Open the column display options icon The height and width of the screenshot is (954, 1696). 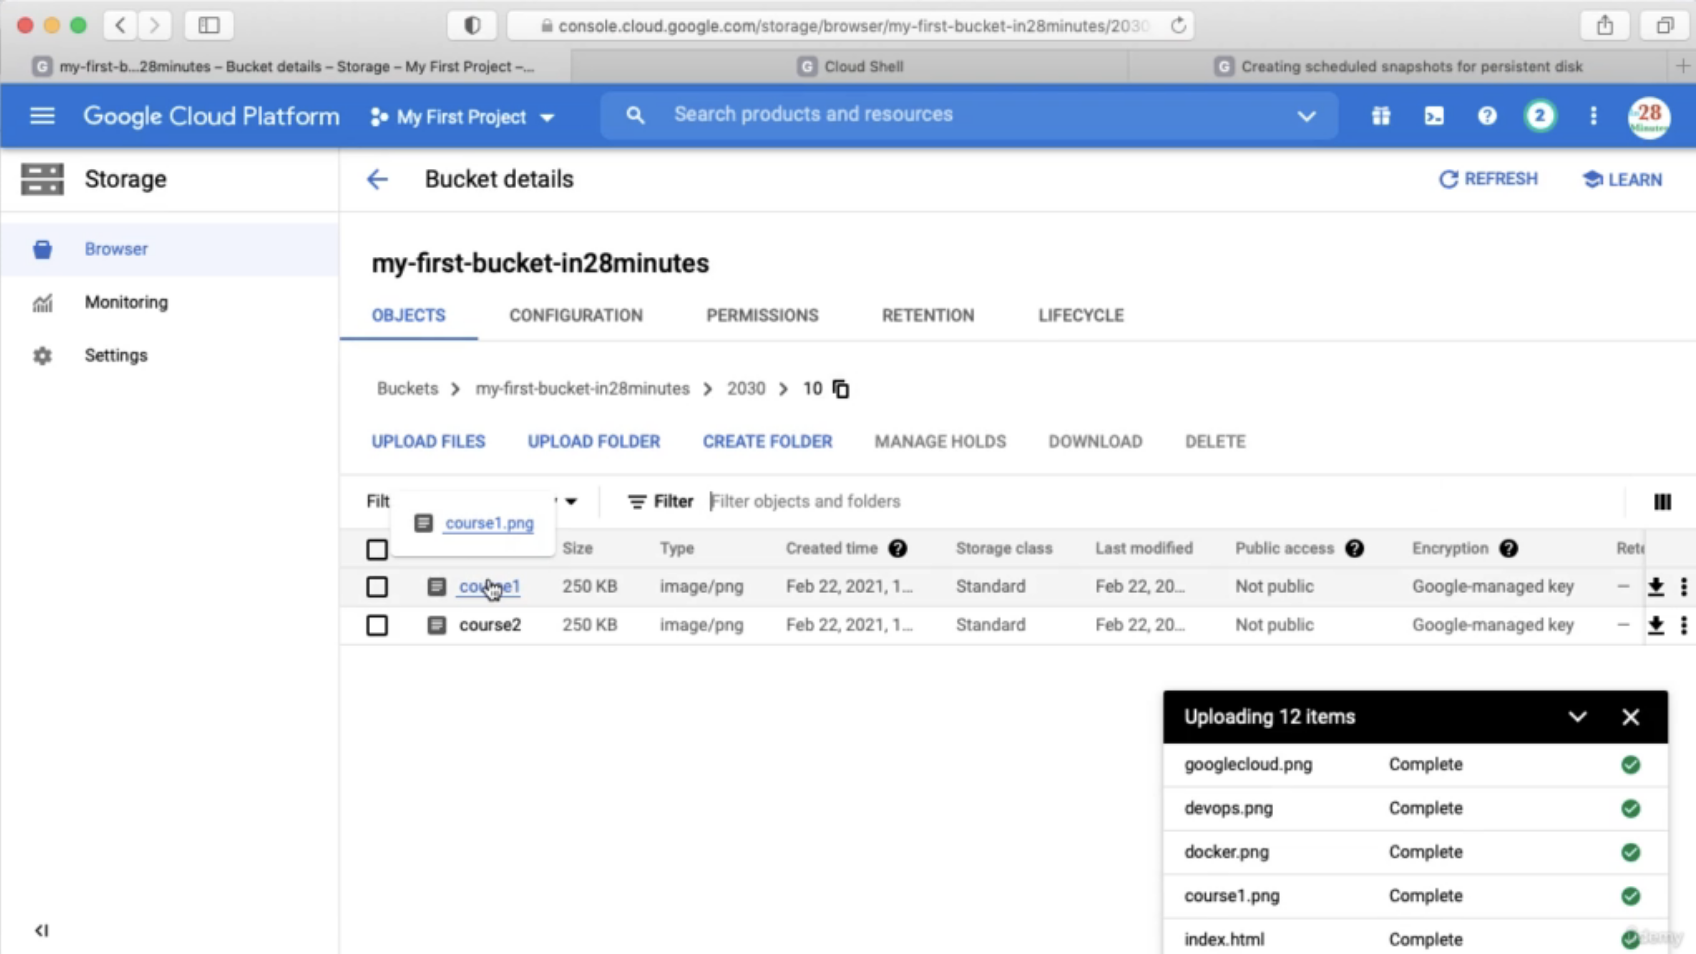(1662, 502)
